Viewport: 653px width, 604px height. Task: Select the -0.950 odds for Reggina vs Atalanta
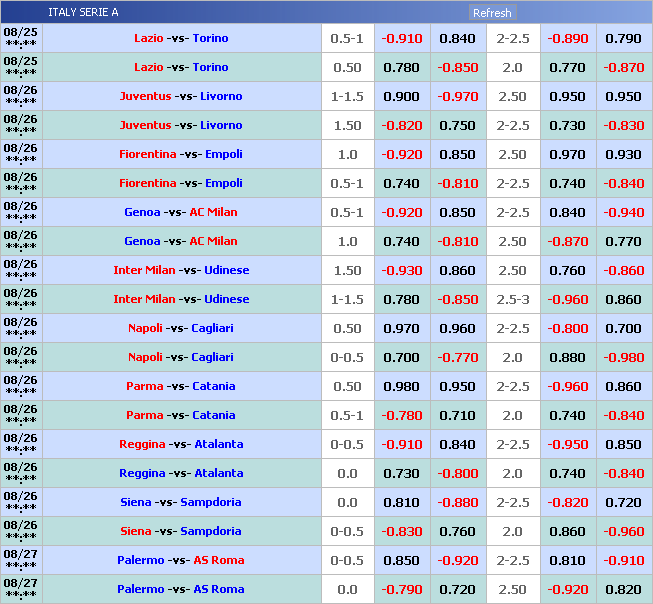567,444
